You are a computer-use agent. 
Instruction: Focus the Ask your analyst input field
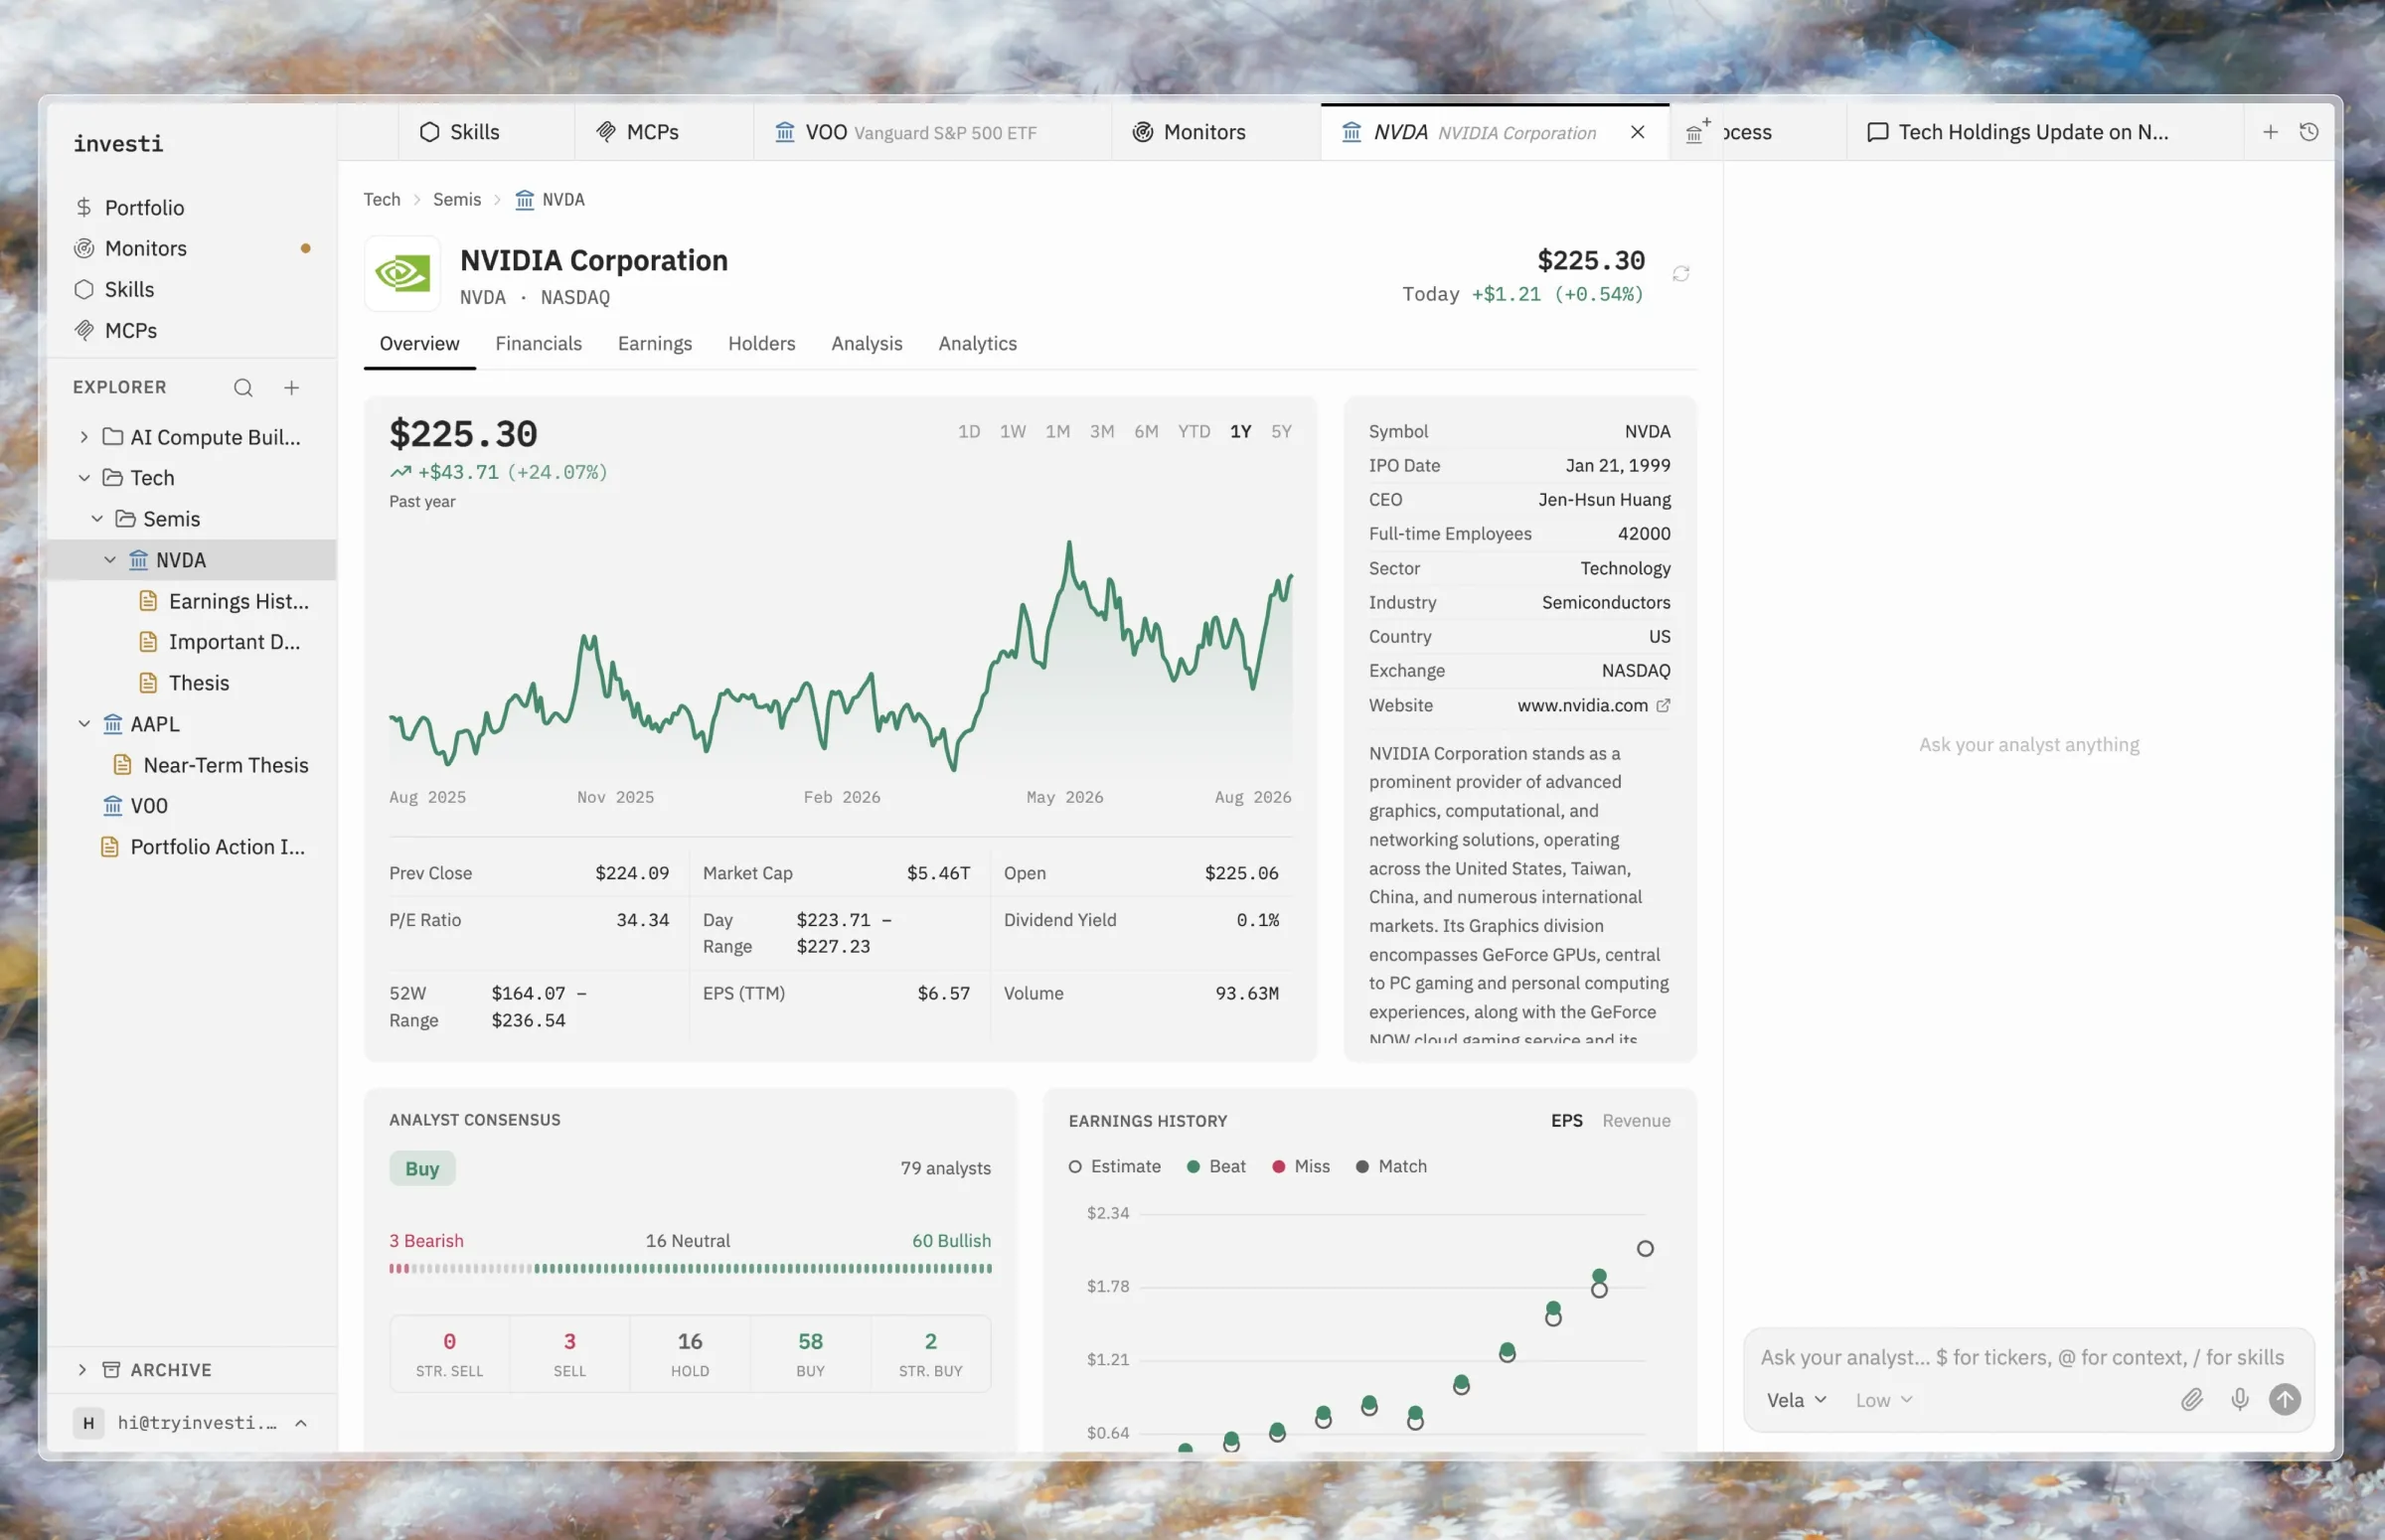click(x=2027, y=1357)
